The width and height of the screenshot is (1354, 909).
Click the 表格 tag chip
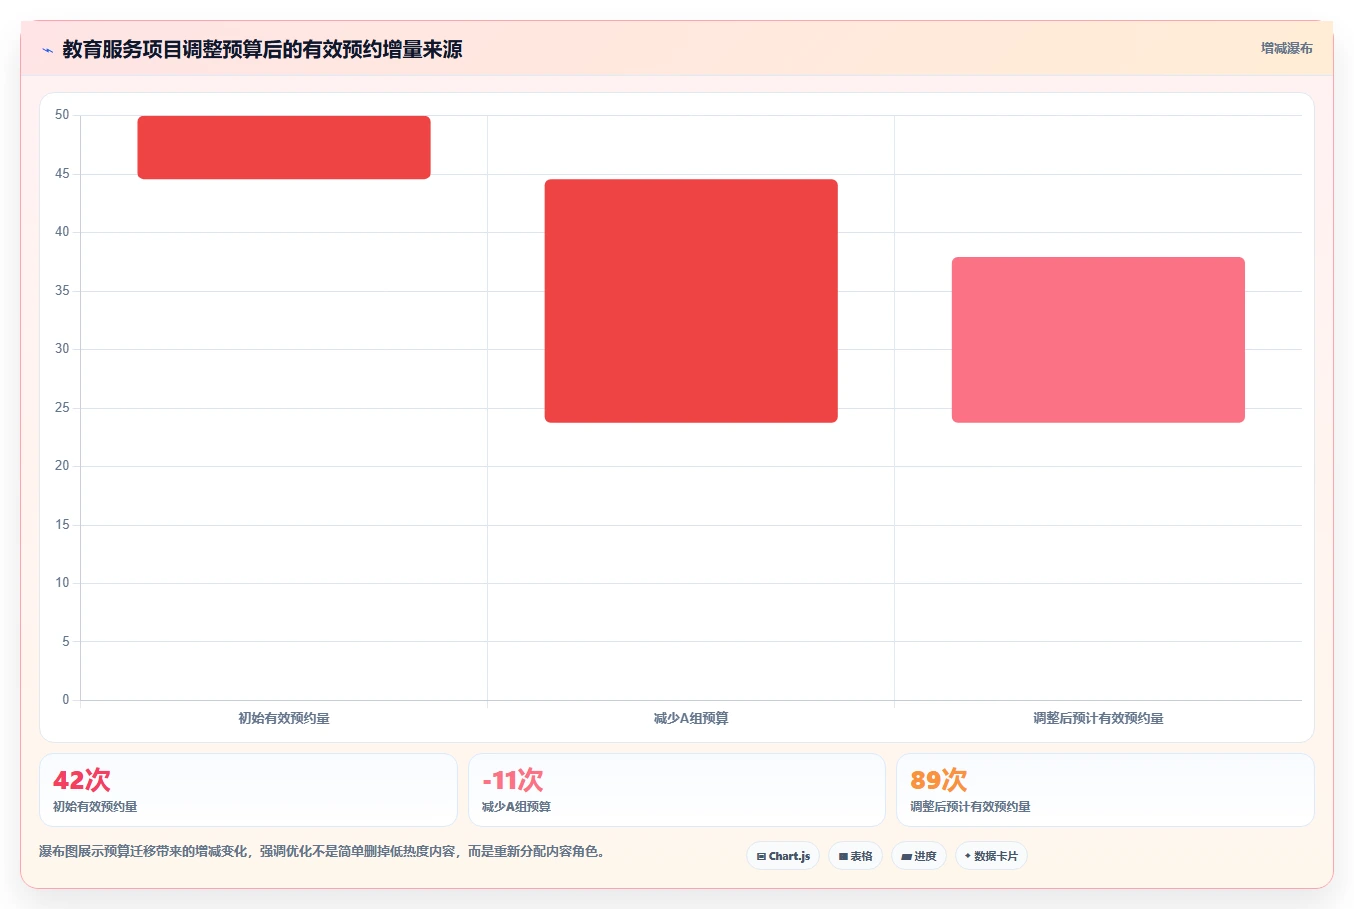tap(855, 856)
